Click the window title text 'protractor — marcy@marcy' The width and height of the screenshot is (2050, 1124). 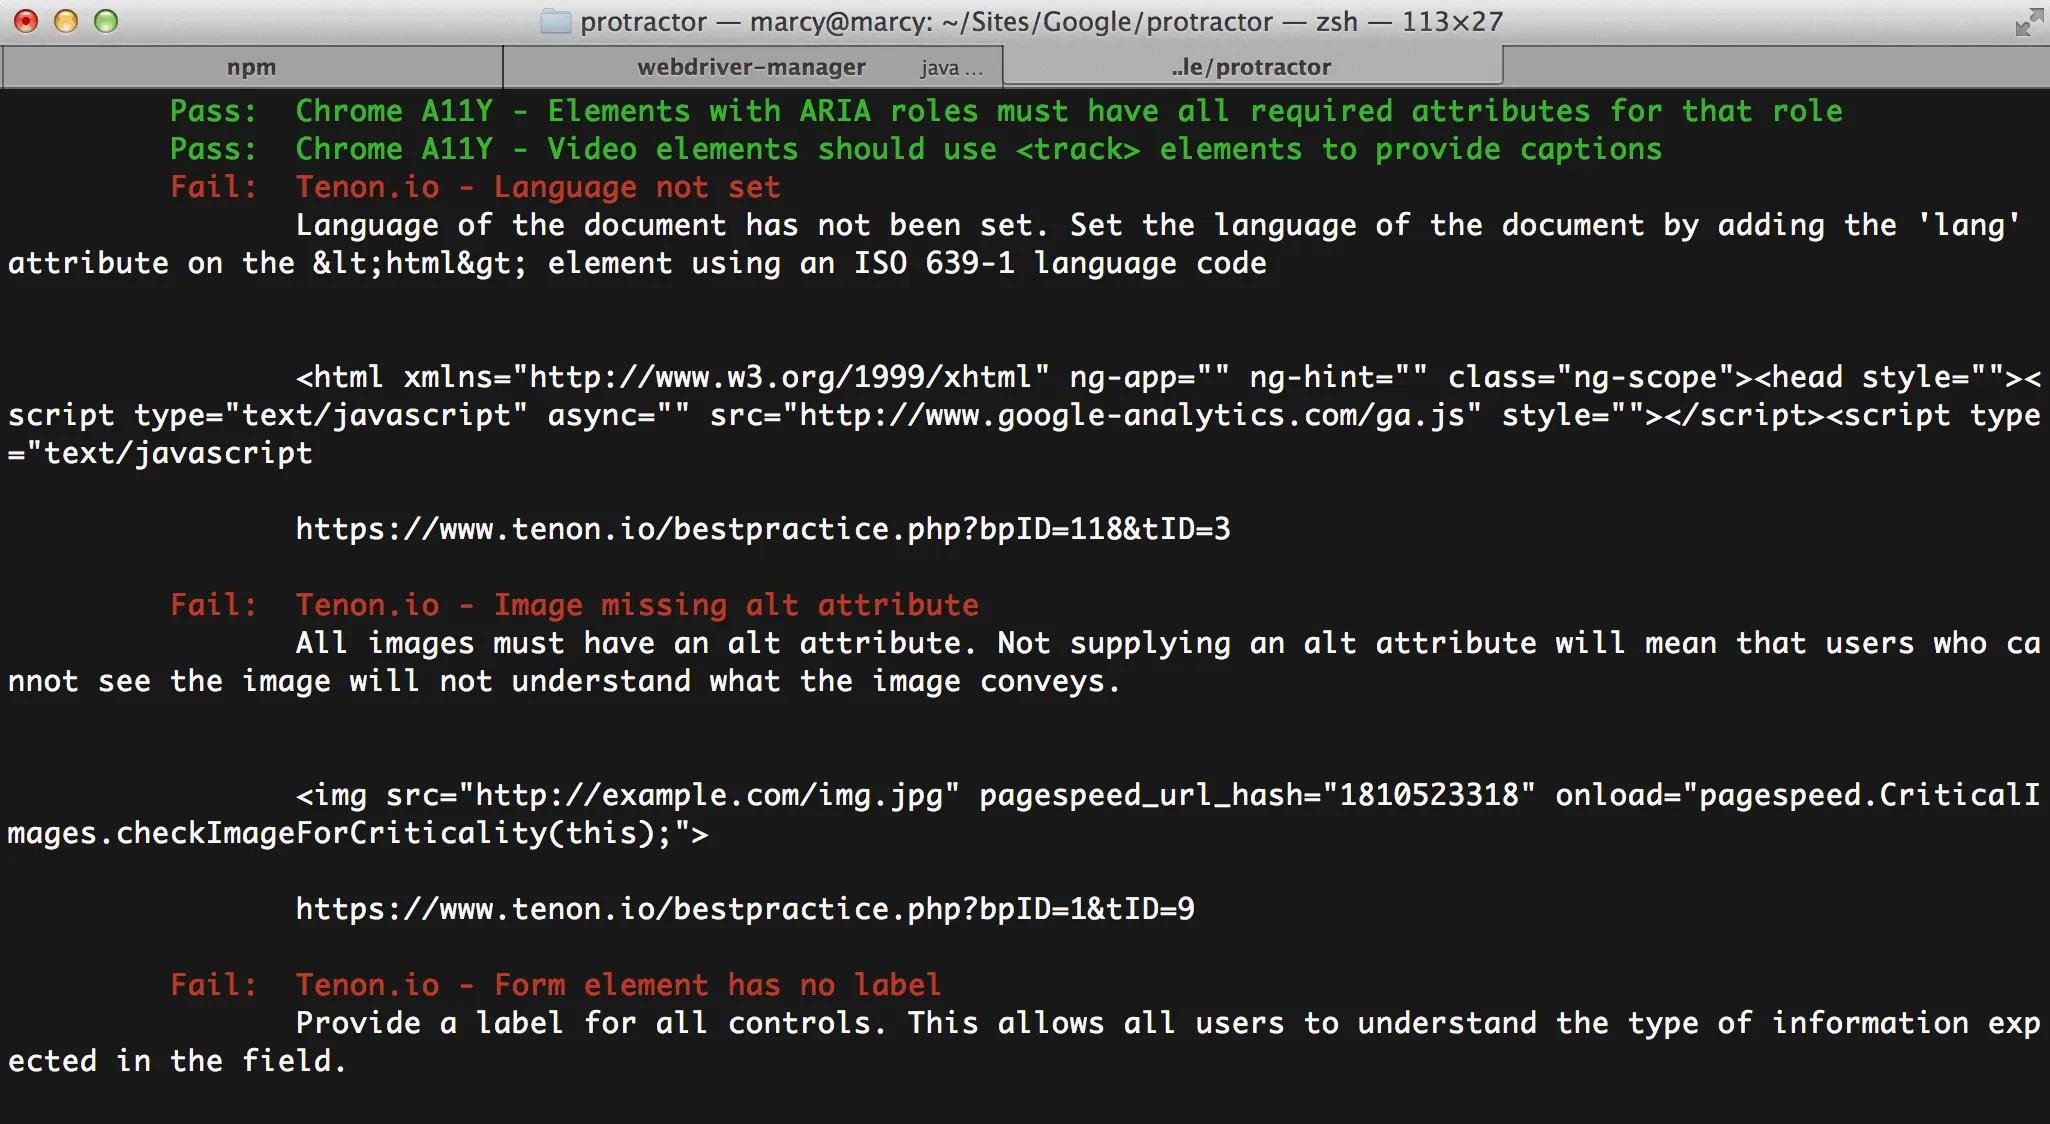(x=756, y=21)
